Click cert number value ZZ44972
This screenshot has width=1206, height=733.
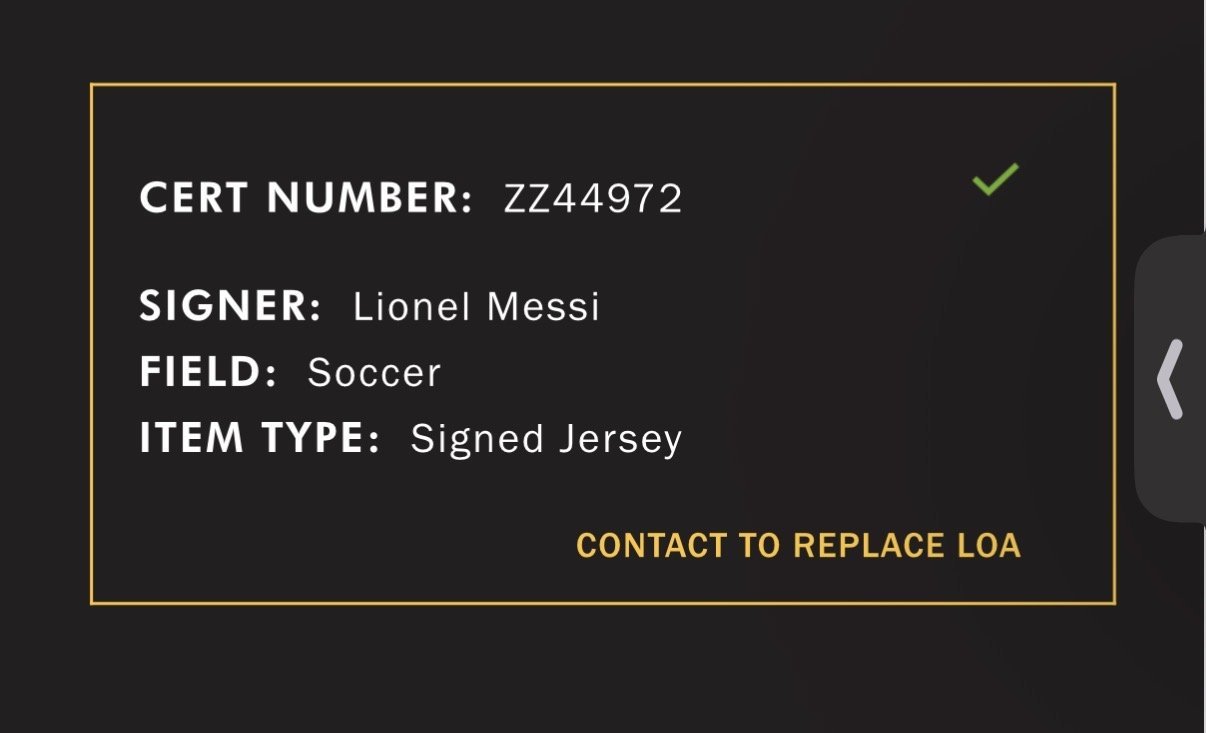593,199
